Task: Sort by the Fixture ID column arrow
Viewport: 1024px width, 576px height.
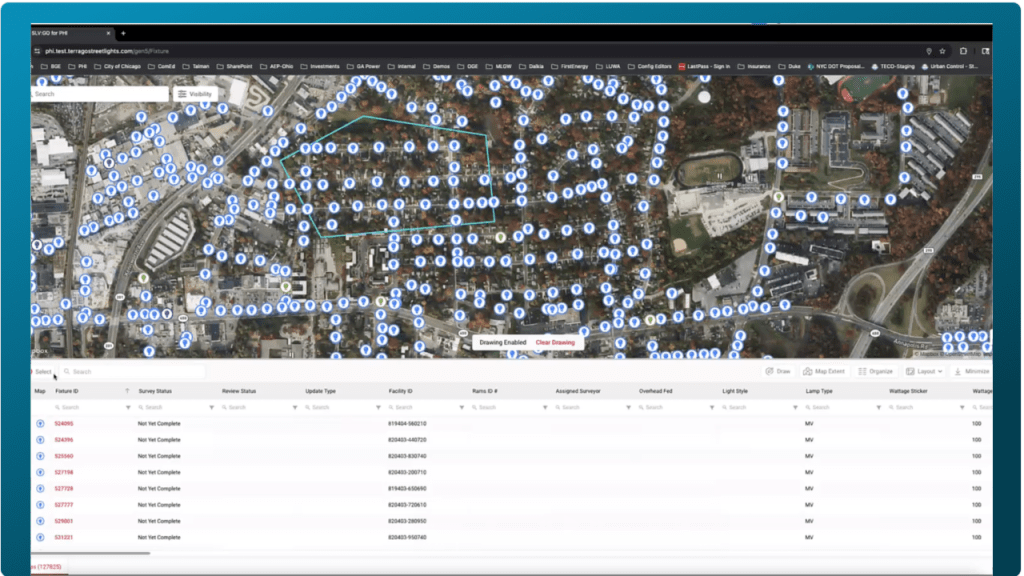Action: [x=127, y=391]
